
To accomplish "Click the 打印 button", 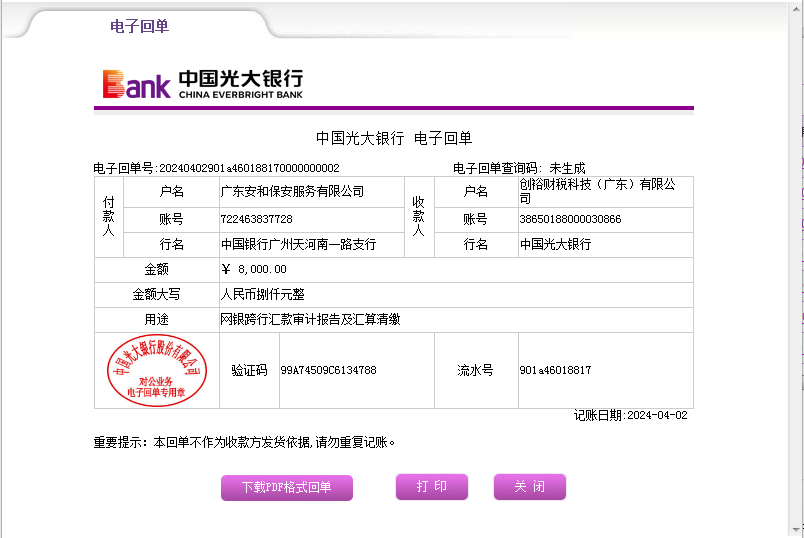I will point(432,486).
